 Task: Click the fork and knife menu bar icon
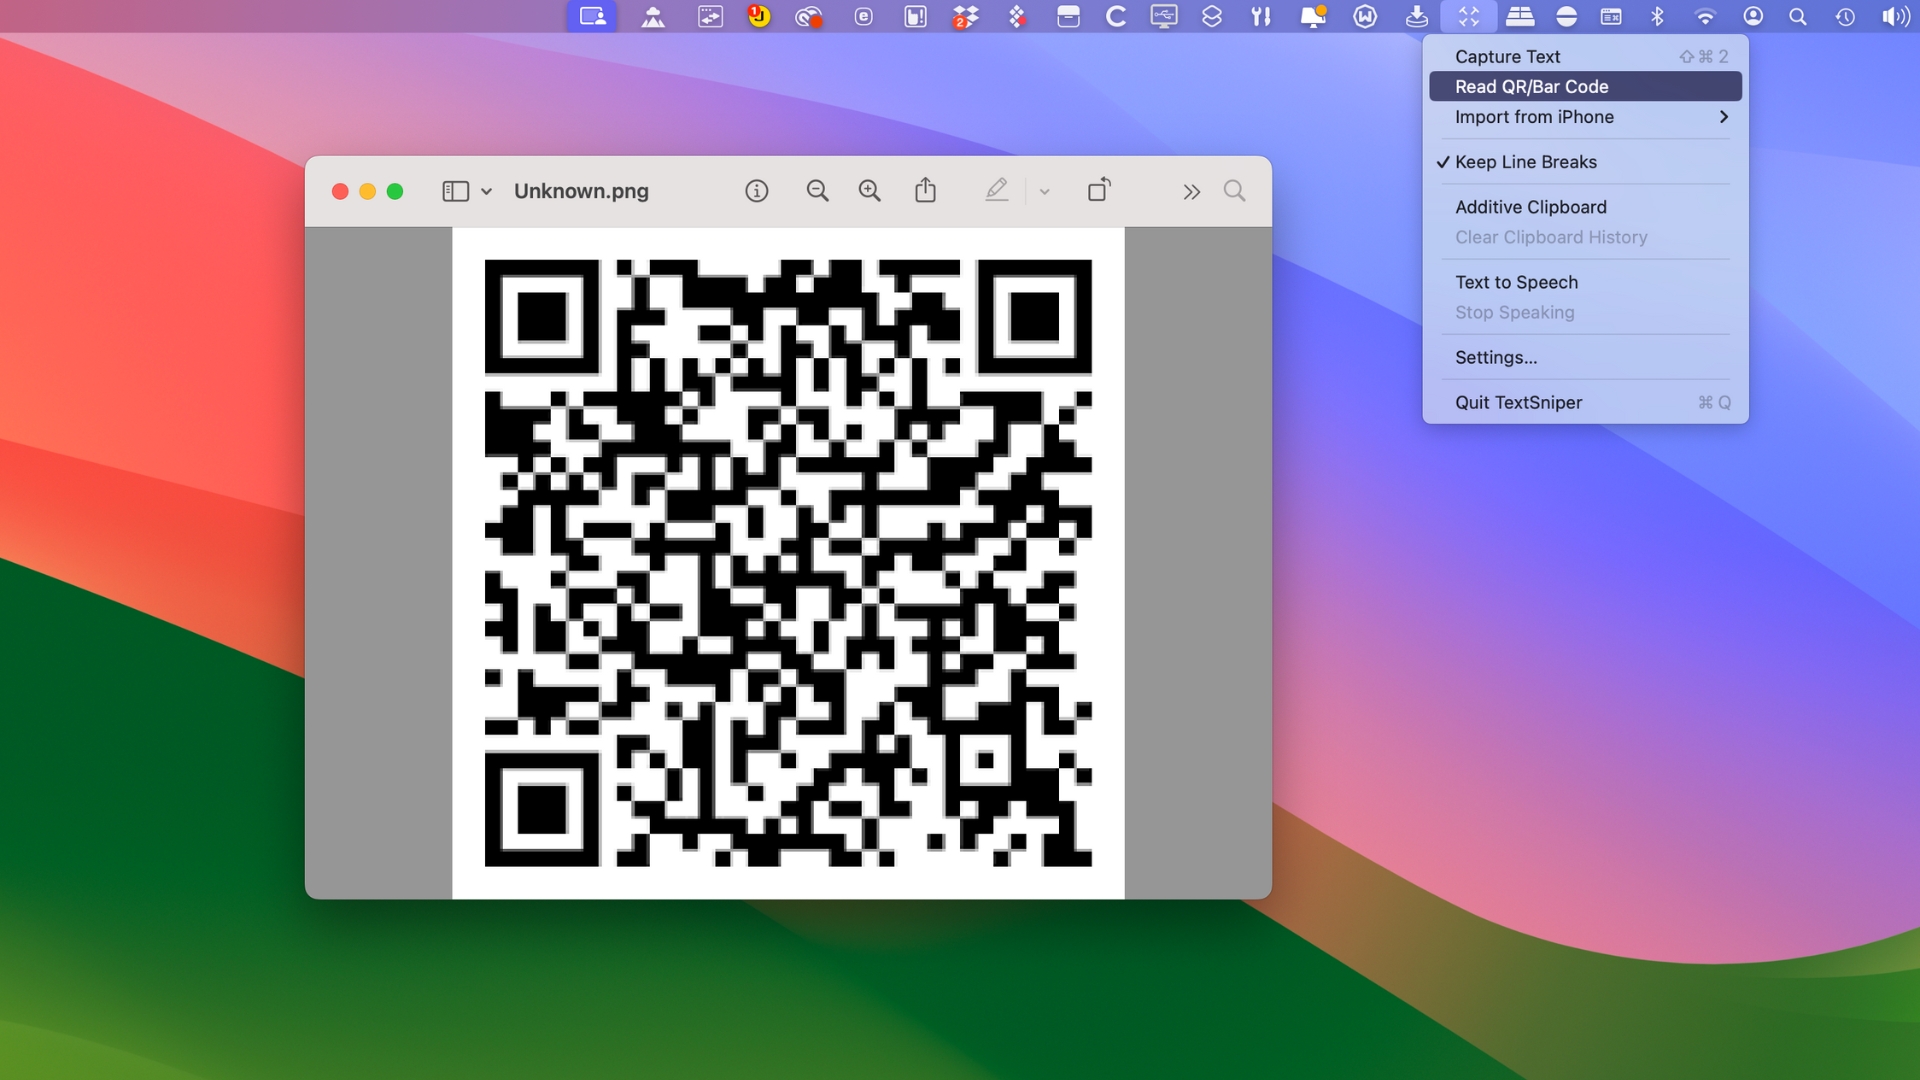click(1261, 16)
